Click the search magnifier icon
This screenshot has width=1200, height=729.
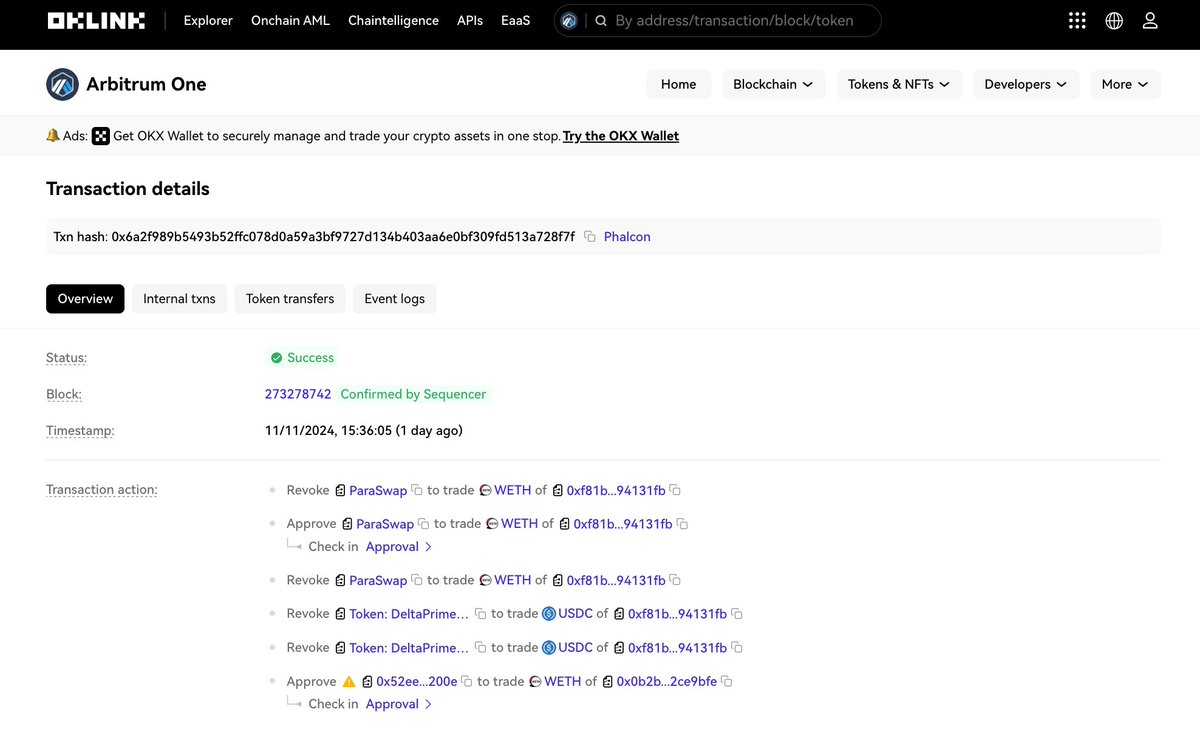[x=600, y=20]
